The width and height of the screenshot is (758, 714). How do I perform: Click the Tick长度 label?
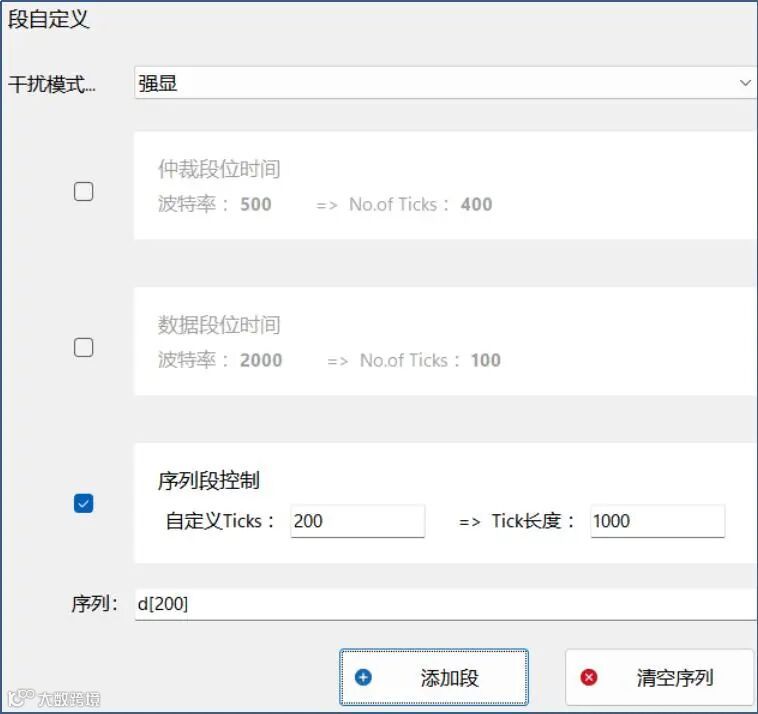click(533, 521)
